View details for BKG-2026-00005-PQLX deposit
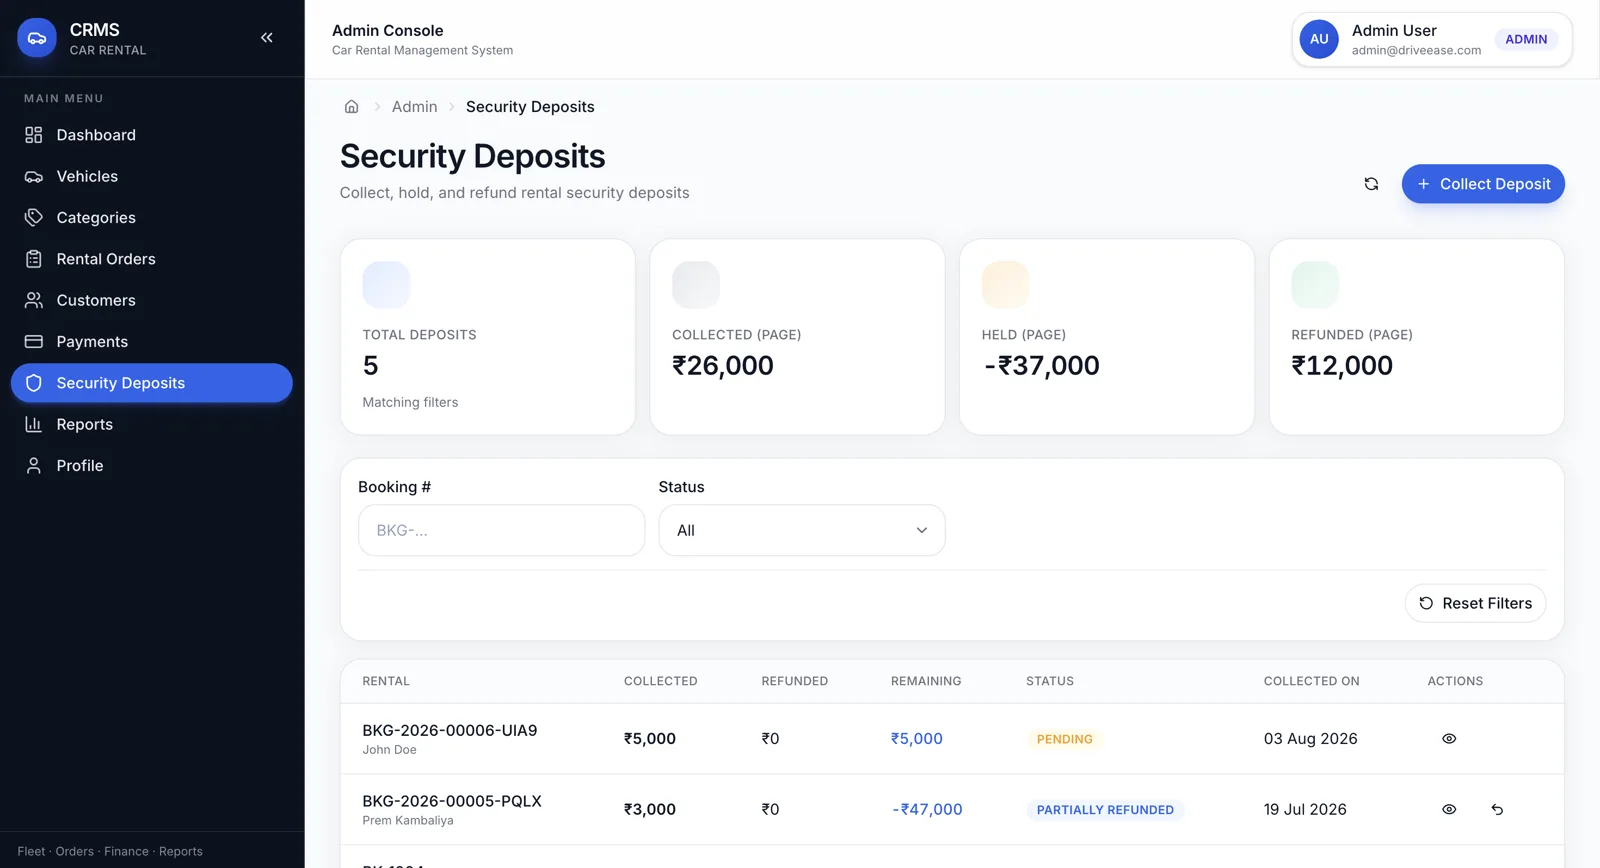Screen dimensions: 1600x868 (x=1449, y=810)
